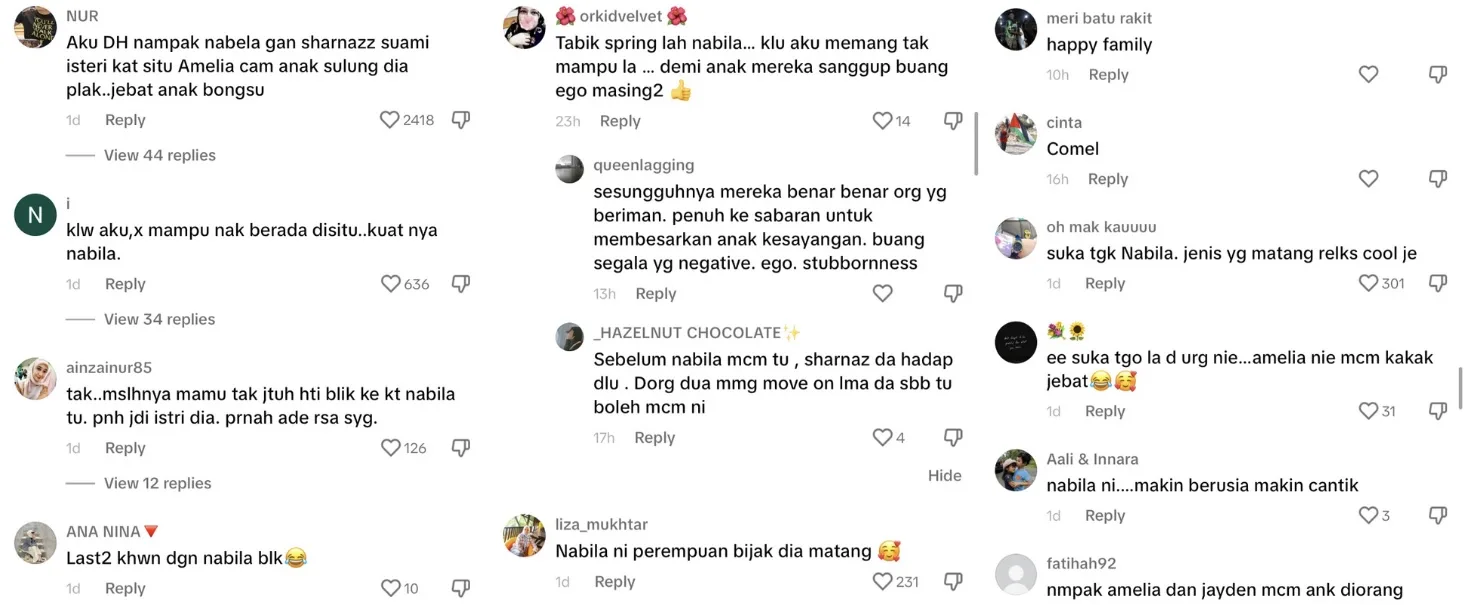Dislike cinta's Comel comment
The height and width of the screenshot is (605, 1469).
1438,179
